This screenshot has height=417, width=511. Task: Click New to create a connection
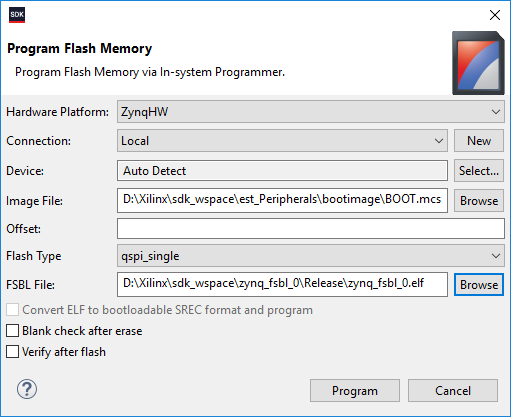[x=479, y=141]
